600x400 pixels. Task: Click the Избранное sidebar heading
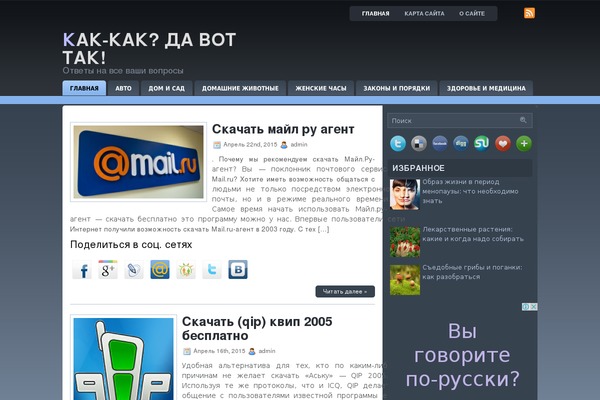coord(418,168)
